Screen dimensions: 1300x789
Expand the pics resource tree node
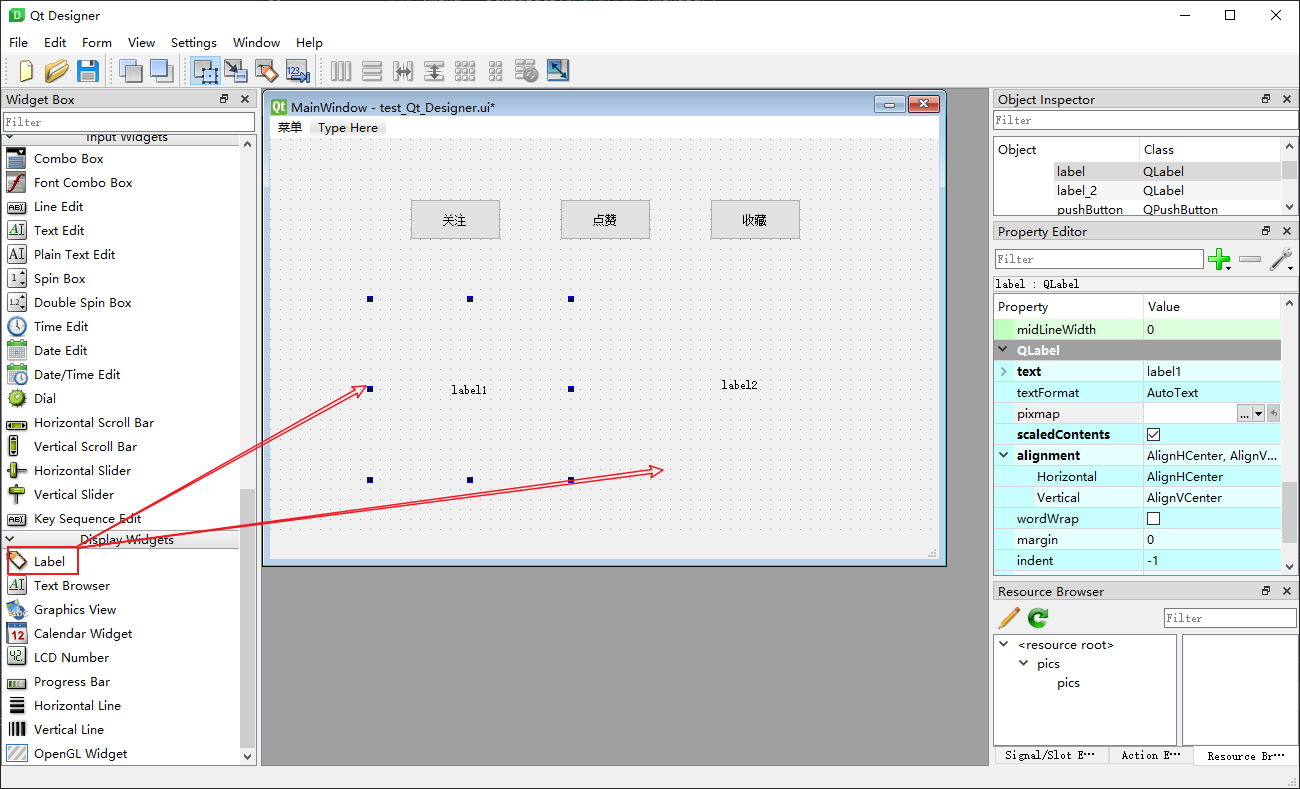(x=1022, y=663)
